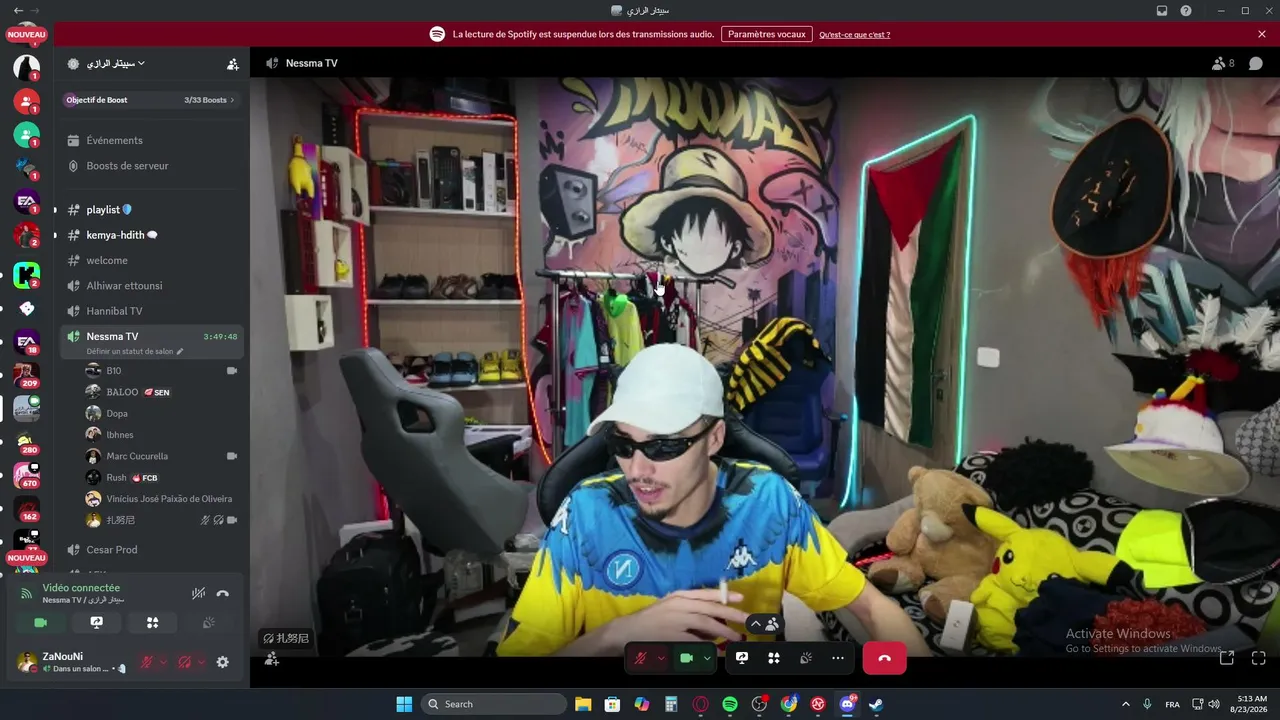Select user Vinicius José Paixão de Oliveira
Viewport: 1280px width, 720px height.
162,499
